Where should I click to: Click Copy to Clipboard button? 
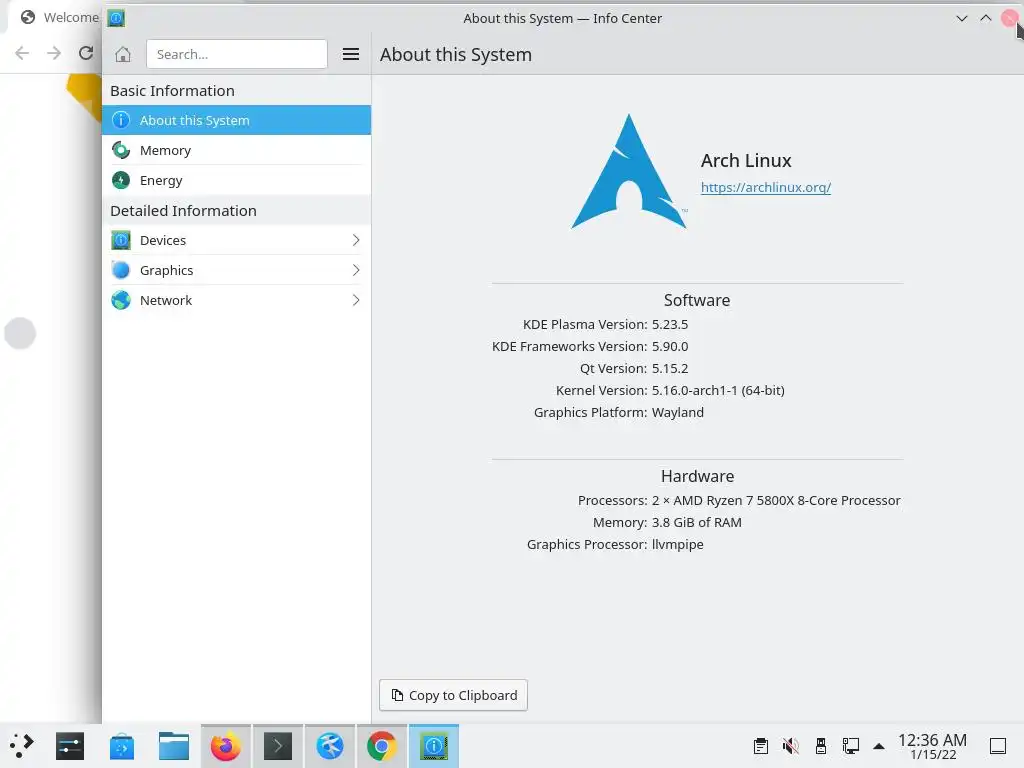453,696
